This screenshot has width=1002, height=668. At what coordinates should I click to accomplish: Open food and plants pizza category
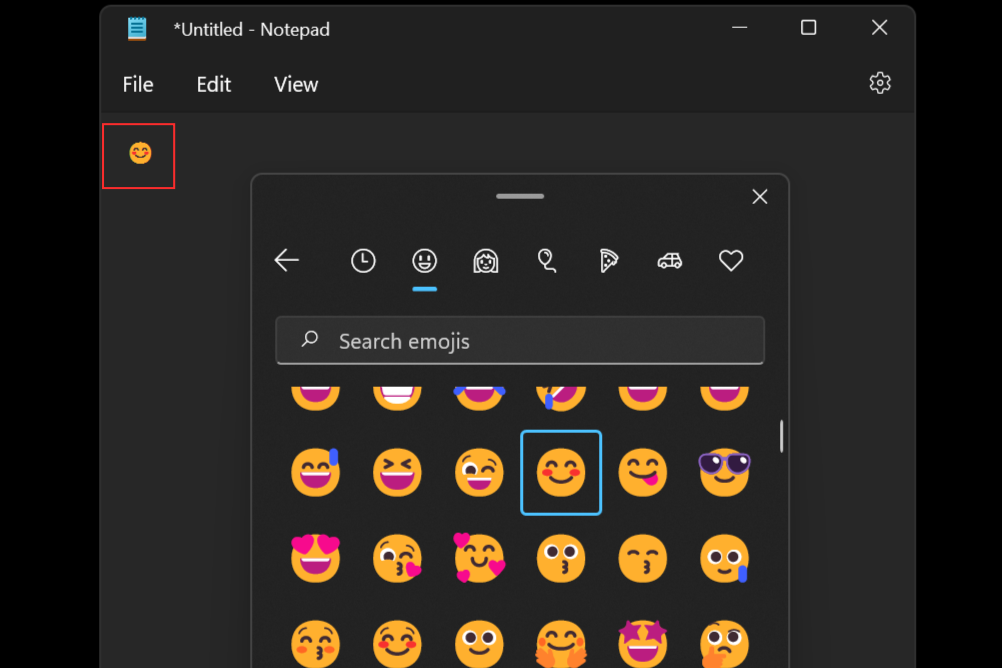coord(608,261)
